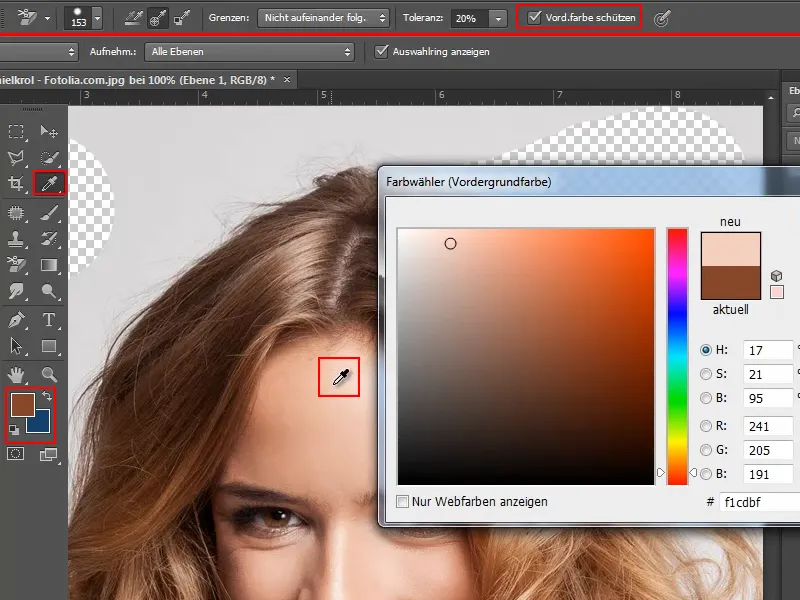Reset default foreground and background colors

coord(14,430)
